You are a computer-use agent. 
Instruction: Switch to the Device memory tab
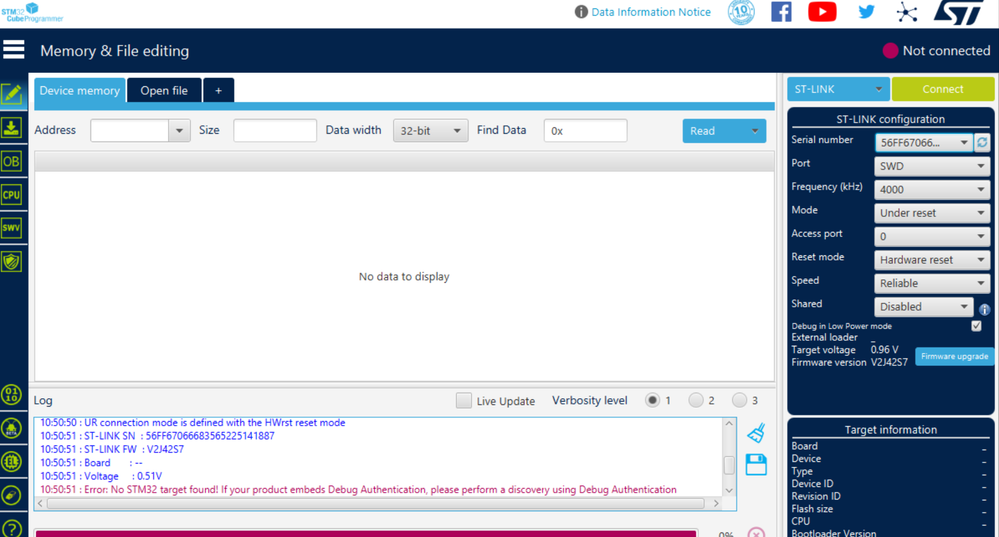coord(80,90)
